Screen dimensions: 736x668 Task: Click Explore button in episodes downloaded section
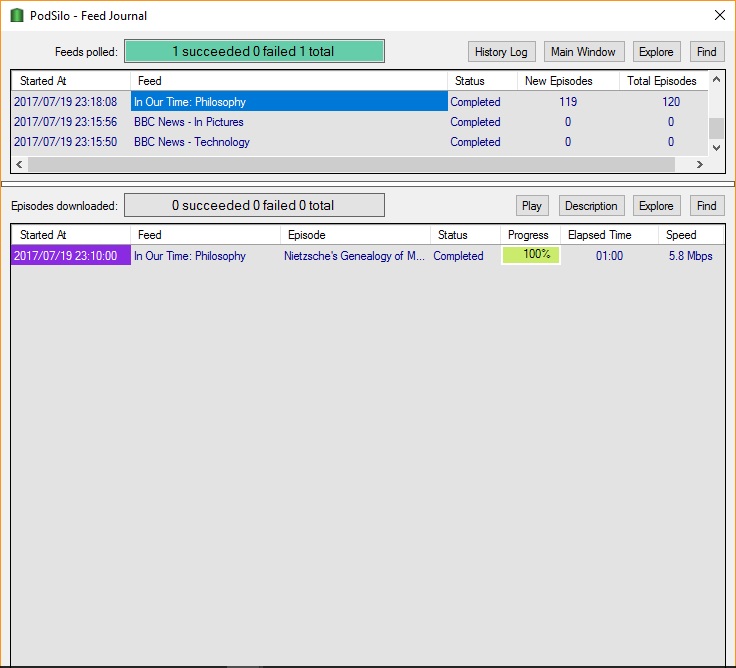pyautogui.click(x=656, y=206)
